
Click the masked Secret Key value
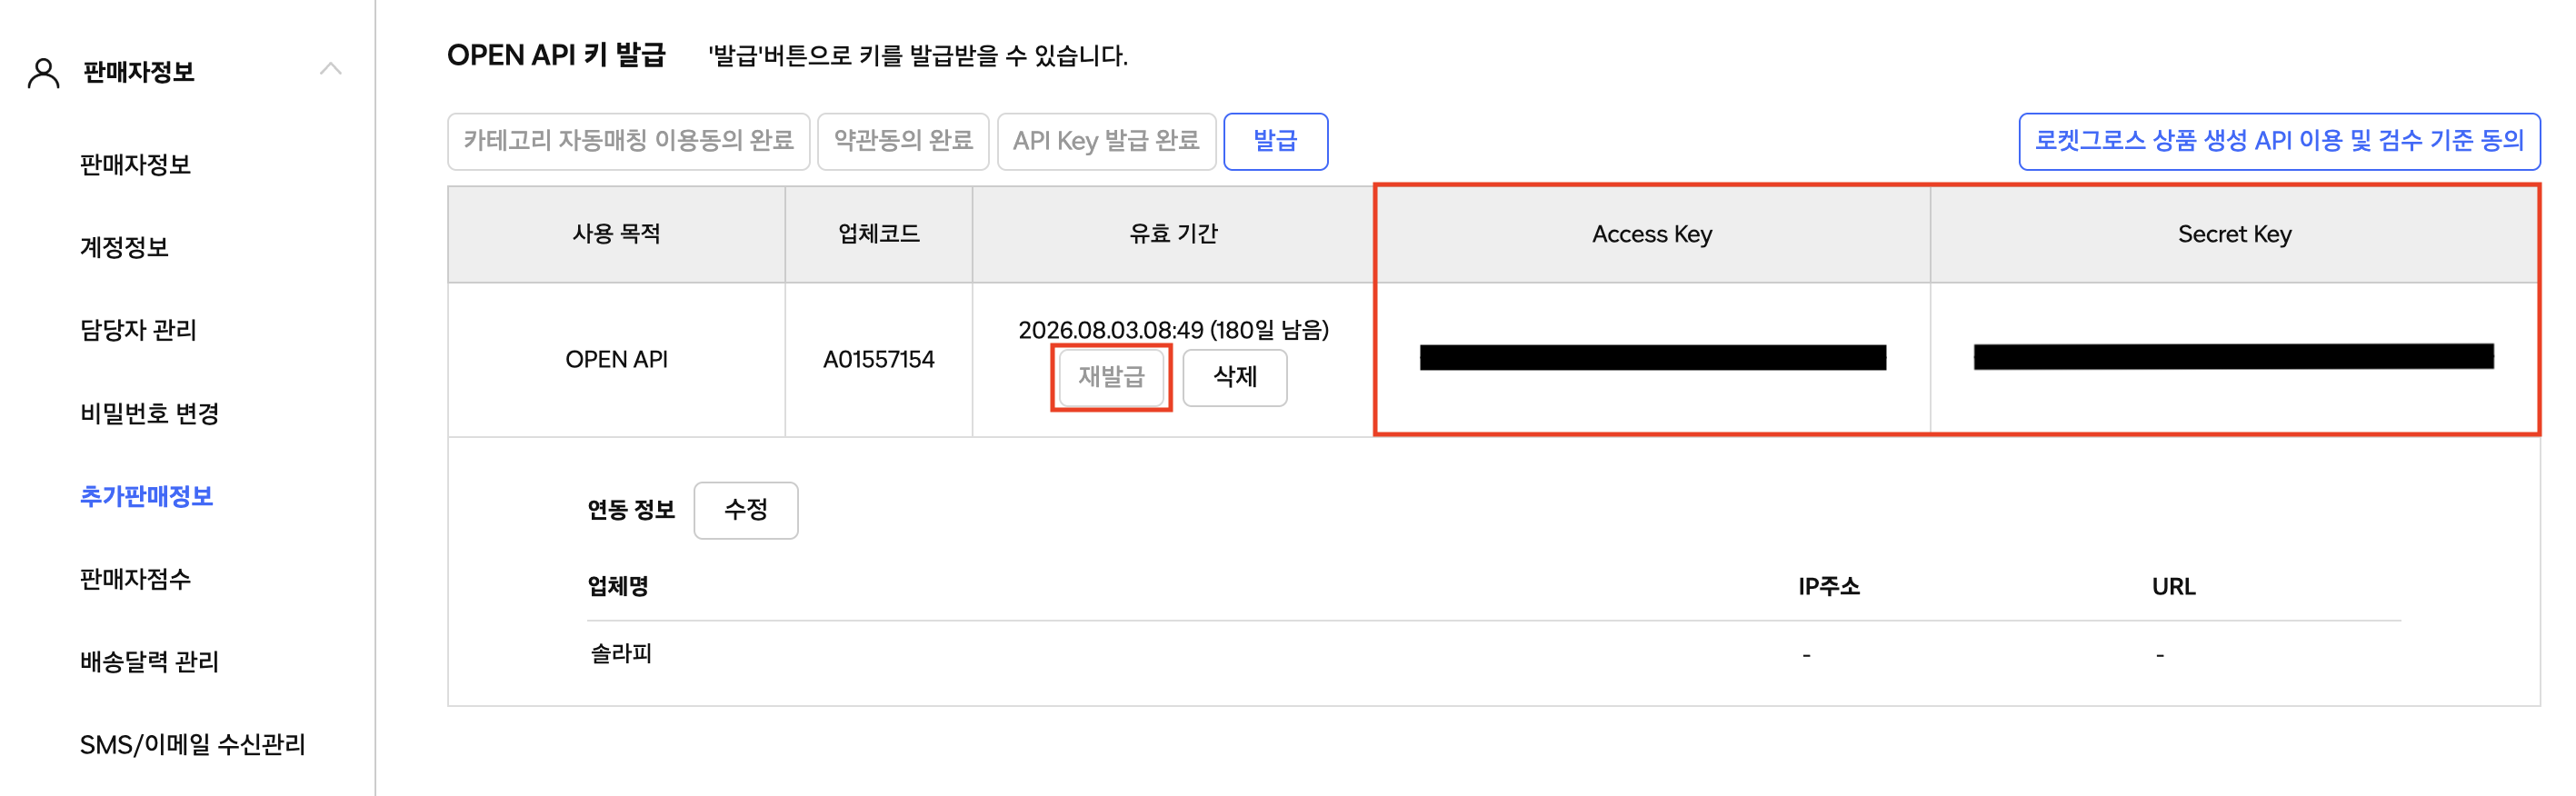2233,356
